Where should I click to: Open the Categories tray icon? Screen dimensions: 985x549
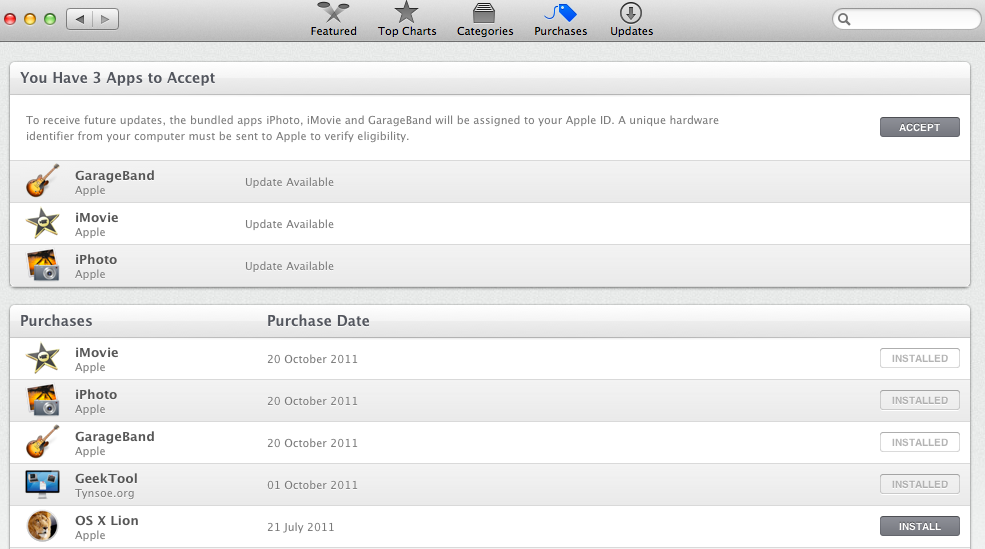[x=484, y=13]
